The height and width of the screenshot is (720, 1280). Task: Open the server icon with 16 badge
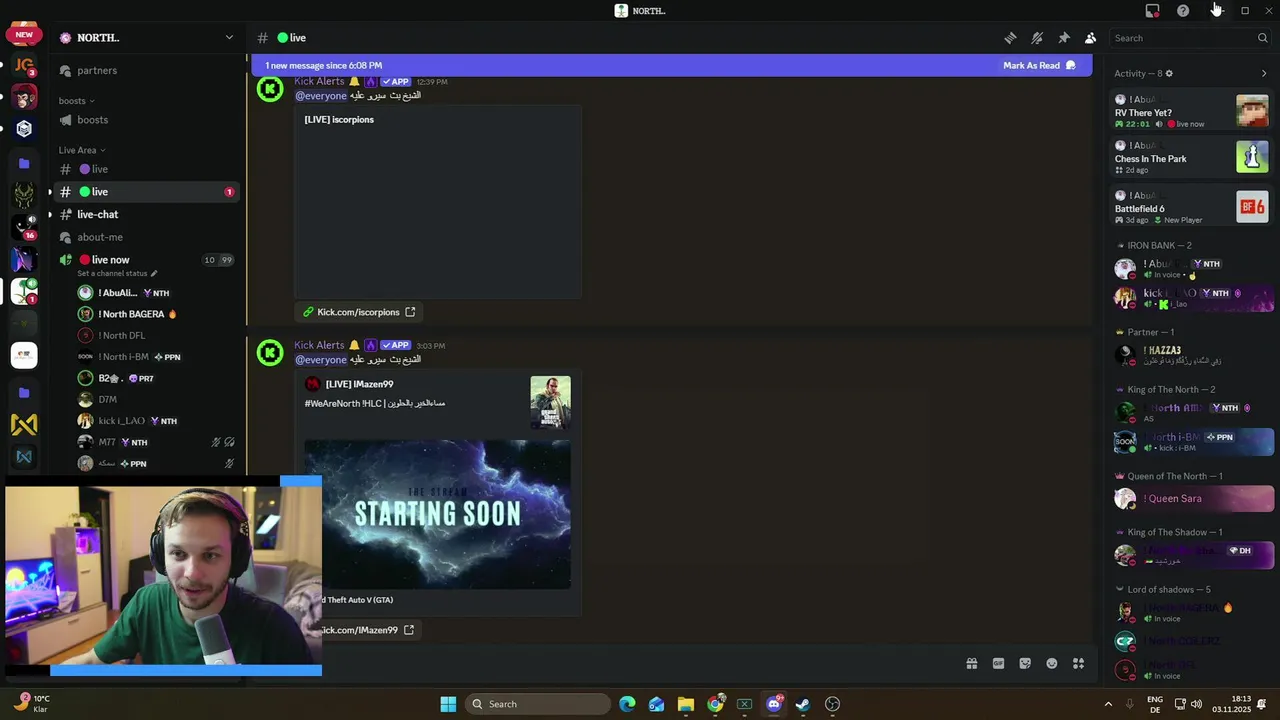[24, 226]
